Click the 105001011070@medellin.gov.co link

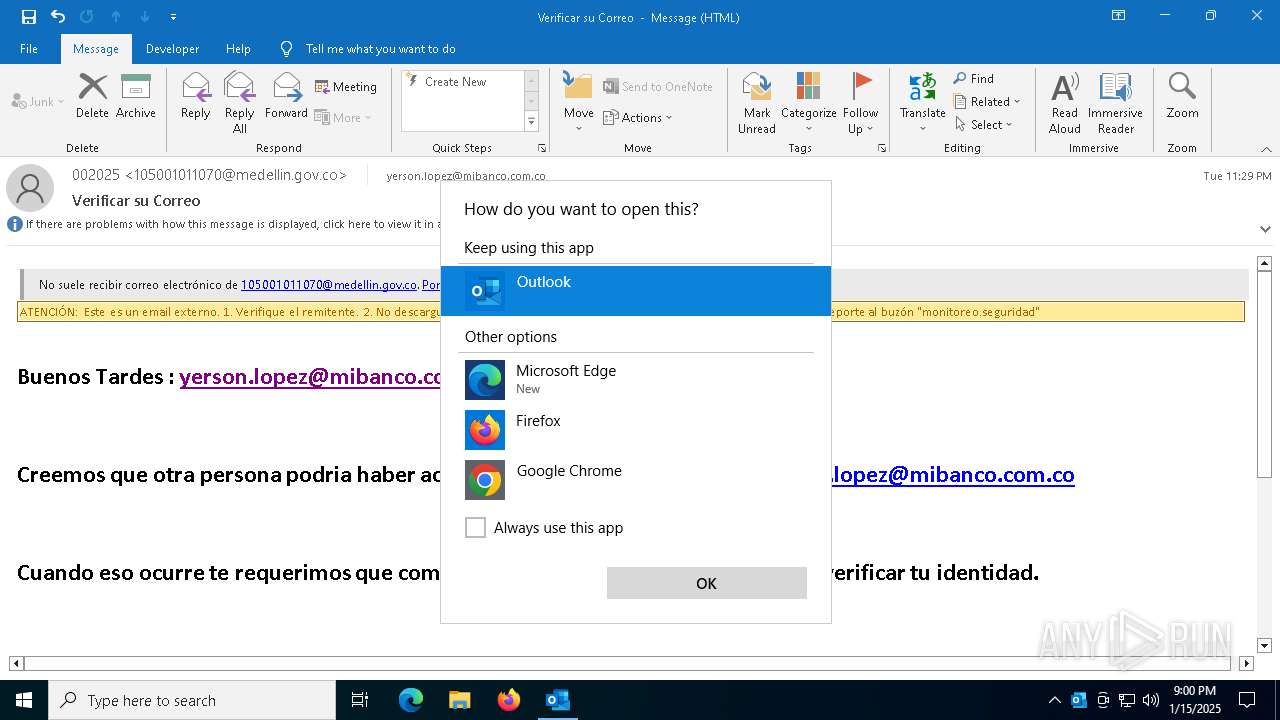329,285
